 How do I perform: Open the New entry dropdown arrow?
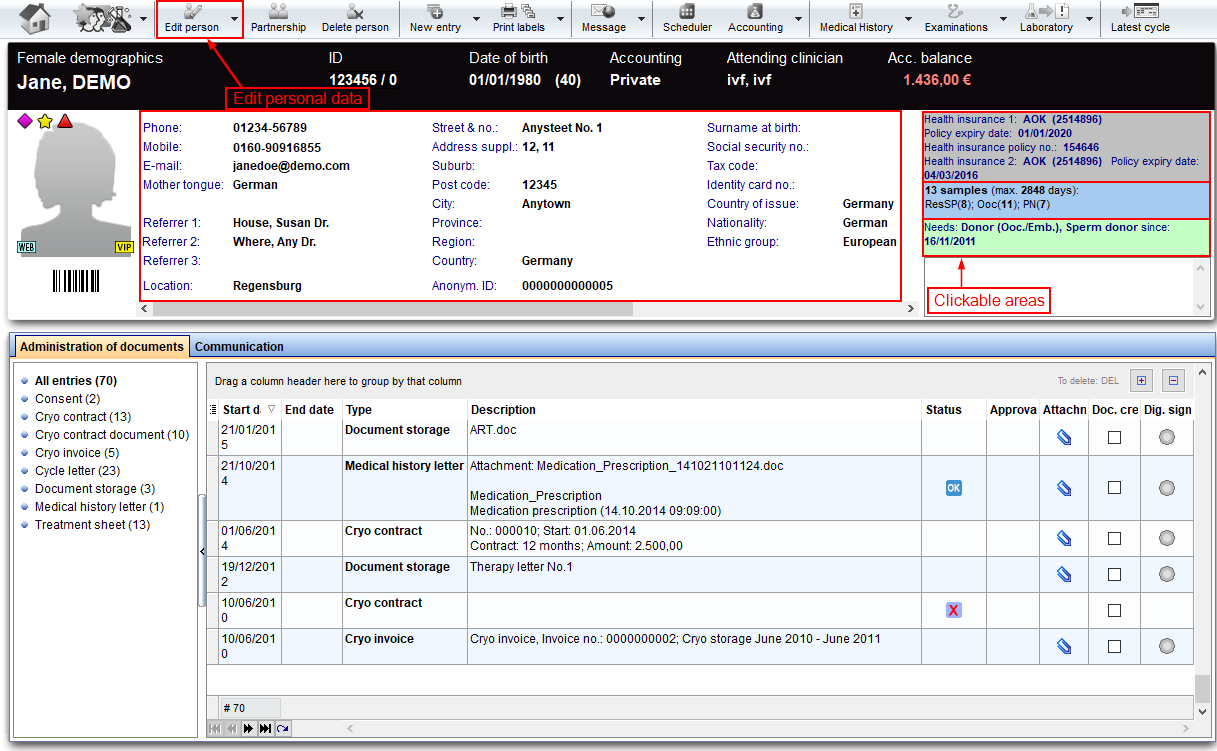(475, 19)
